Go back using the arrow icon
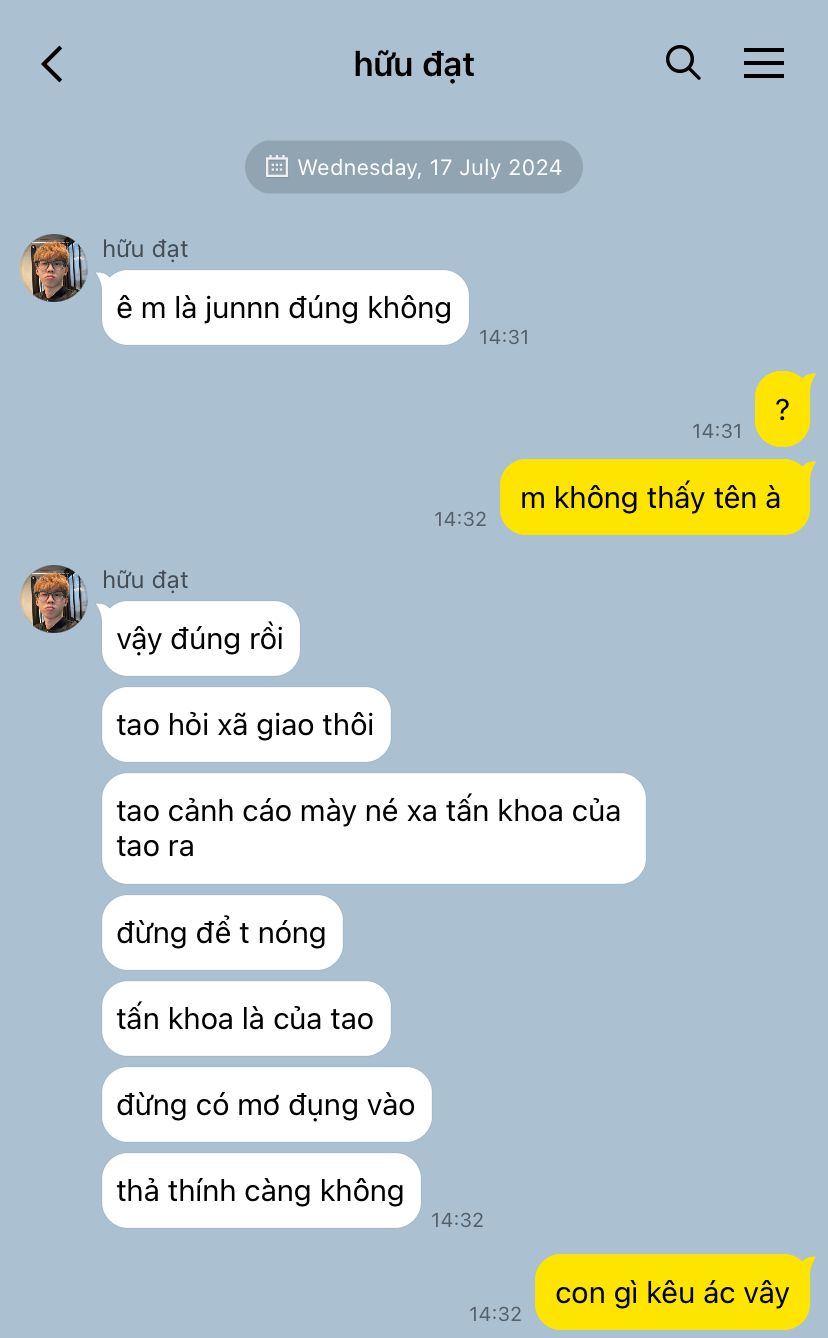Screen dimensions: 828x1338 52,64
